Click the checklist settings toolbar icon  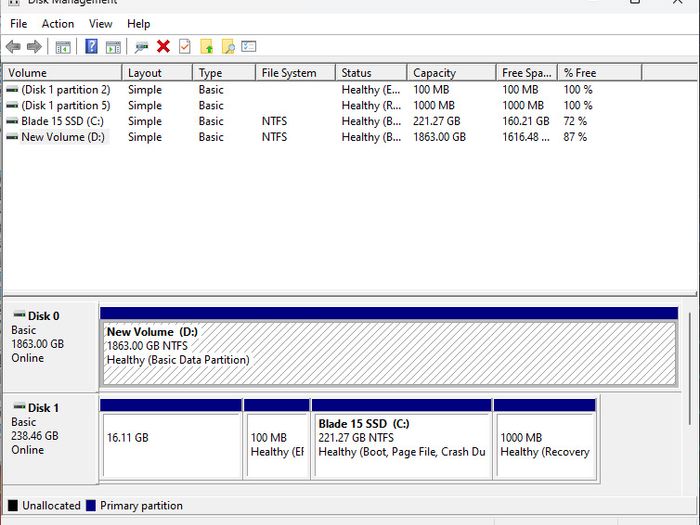pyautogui.click(x=249, y=46)
